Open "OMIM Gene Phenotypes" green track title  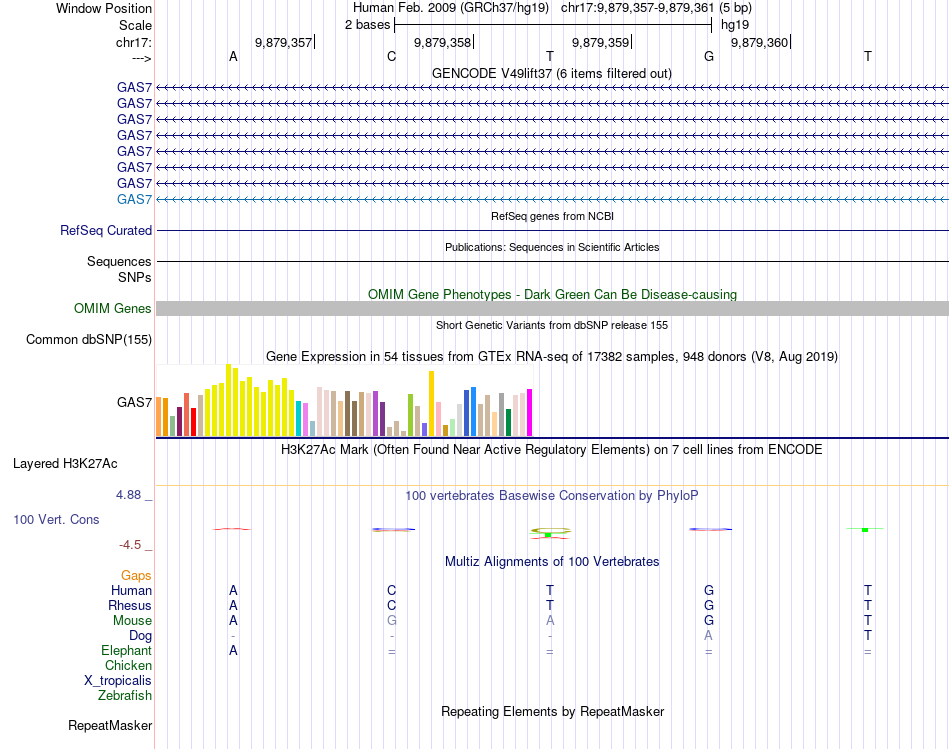pyautogui.click(x=552, y=295)
